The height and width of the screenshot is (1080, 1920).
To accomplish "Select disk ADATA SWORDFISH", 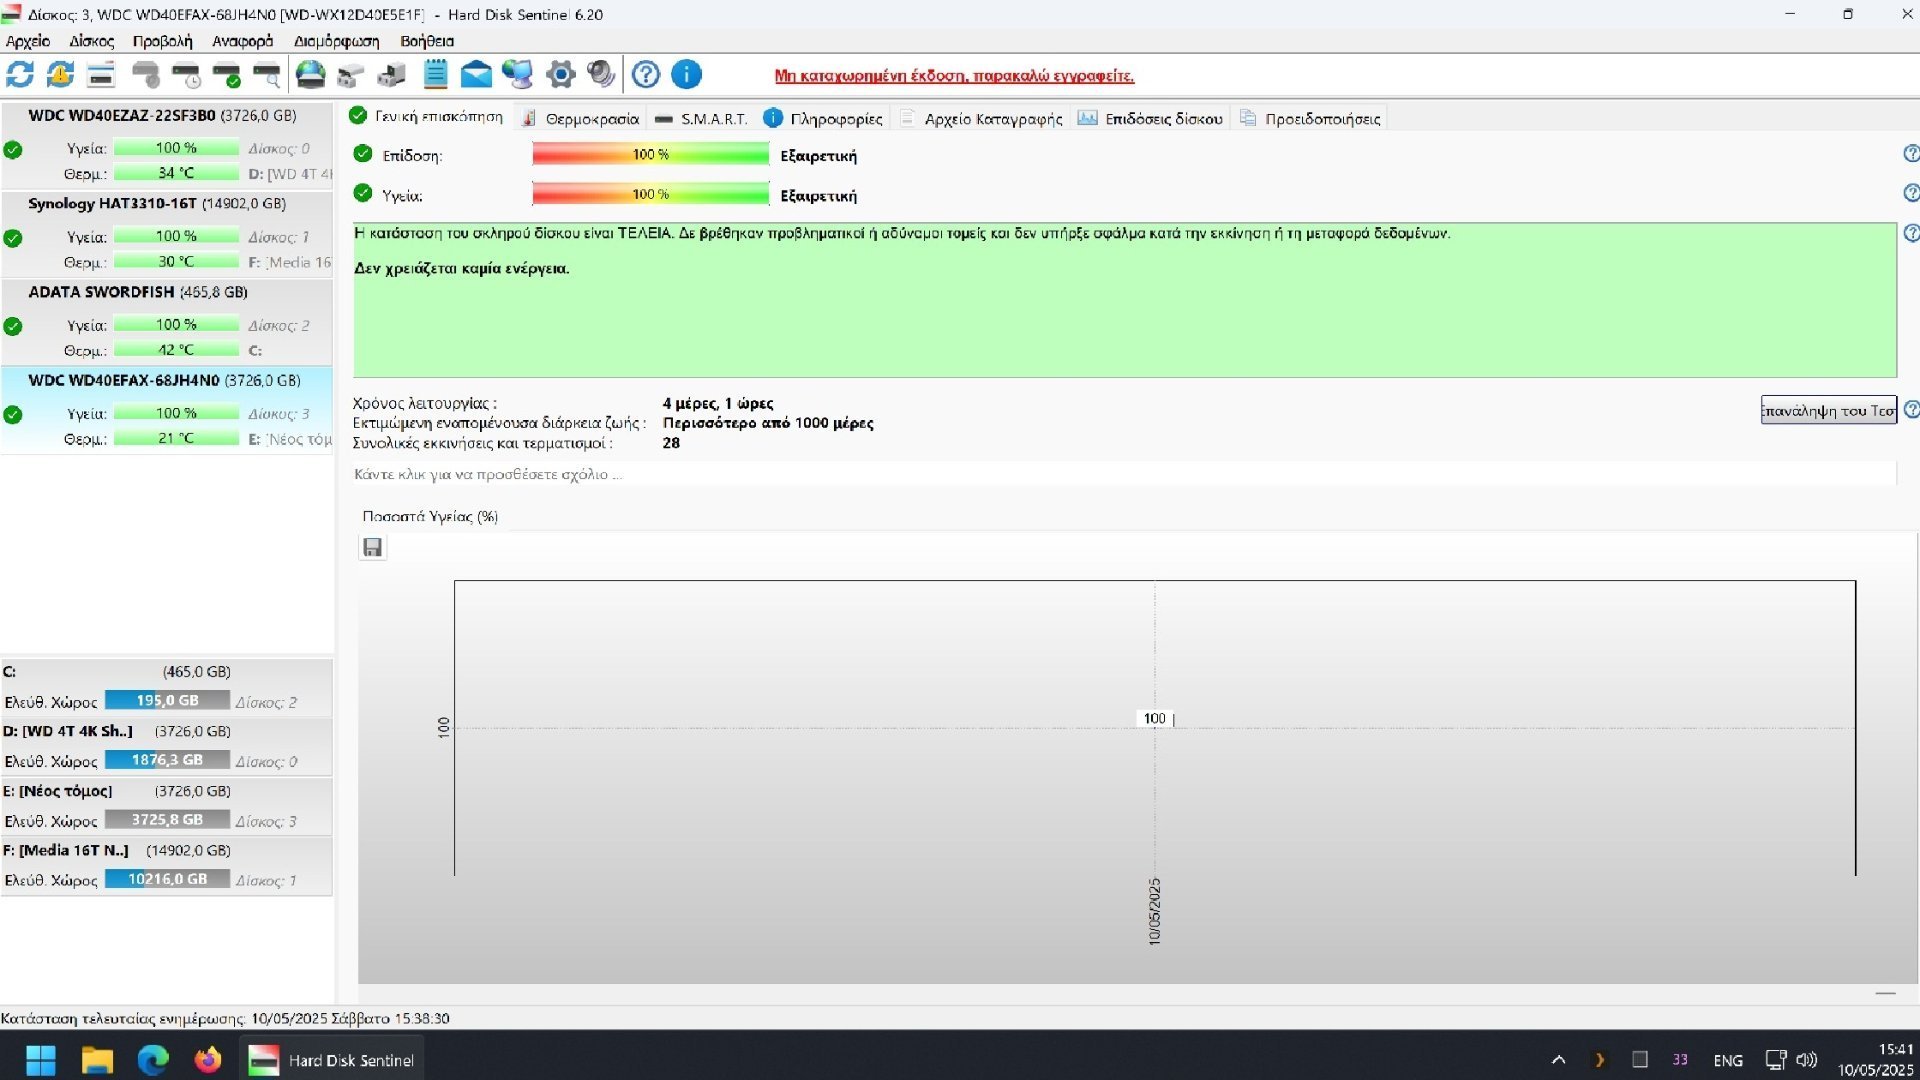I will pos(166,321).
